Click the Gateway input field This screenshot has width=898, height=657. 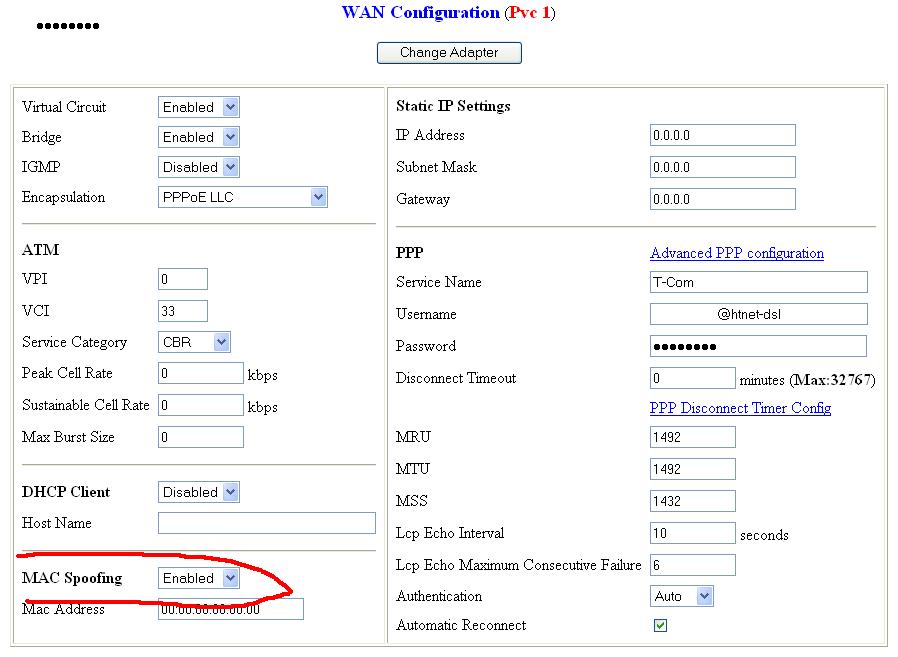point(723,199)
